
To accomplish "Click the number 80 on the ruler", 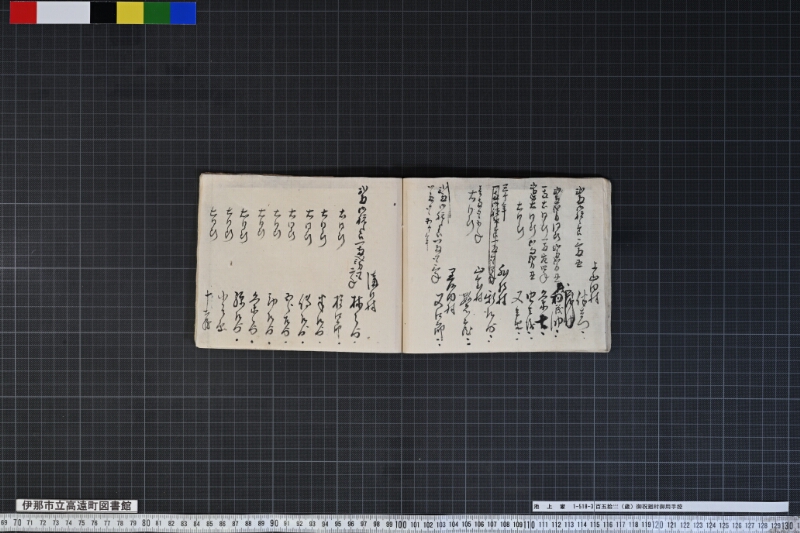I will pos(146,523).
